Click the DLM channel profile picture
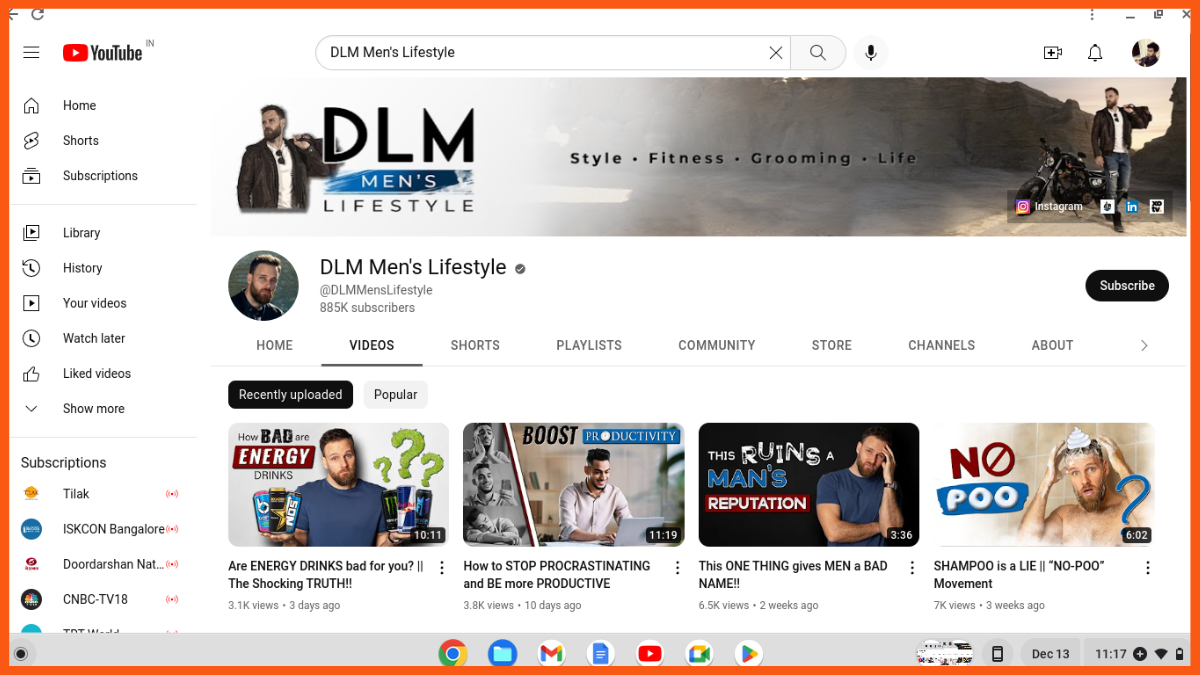The height and width of the screenshot is (675, 1200). pyautogui.click(x=264, y=285)
